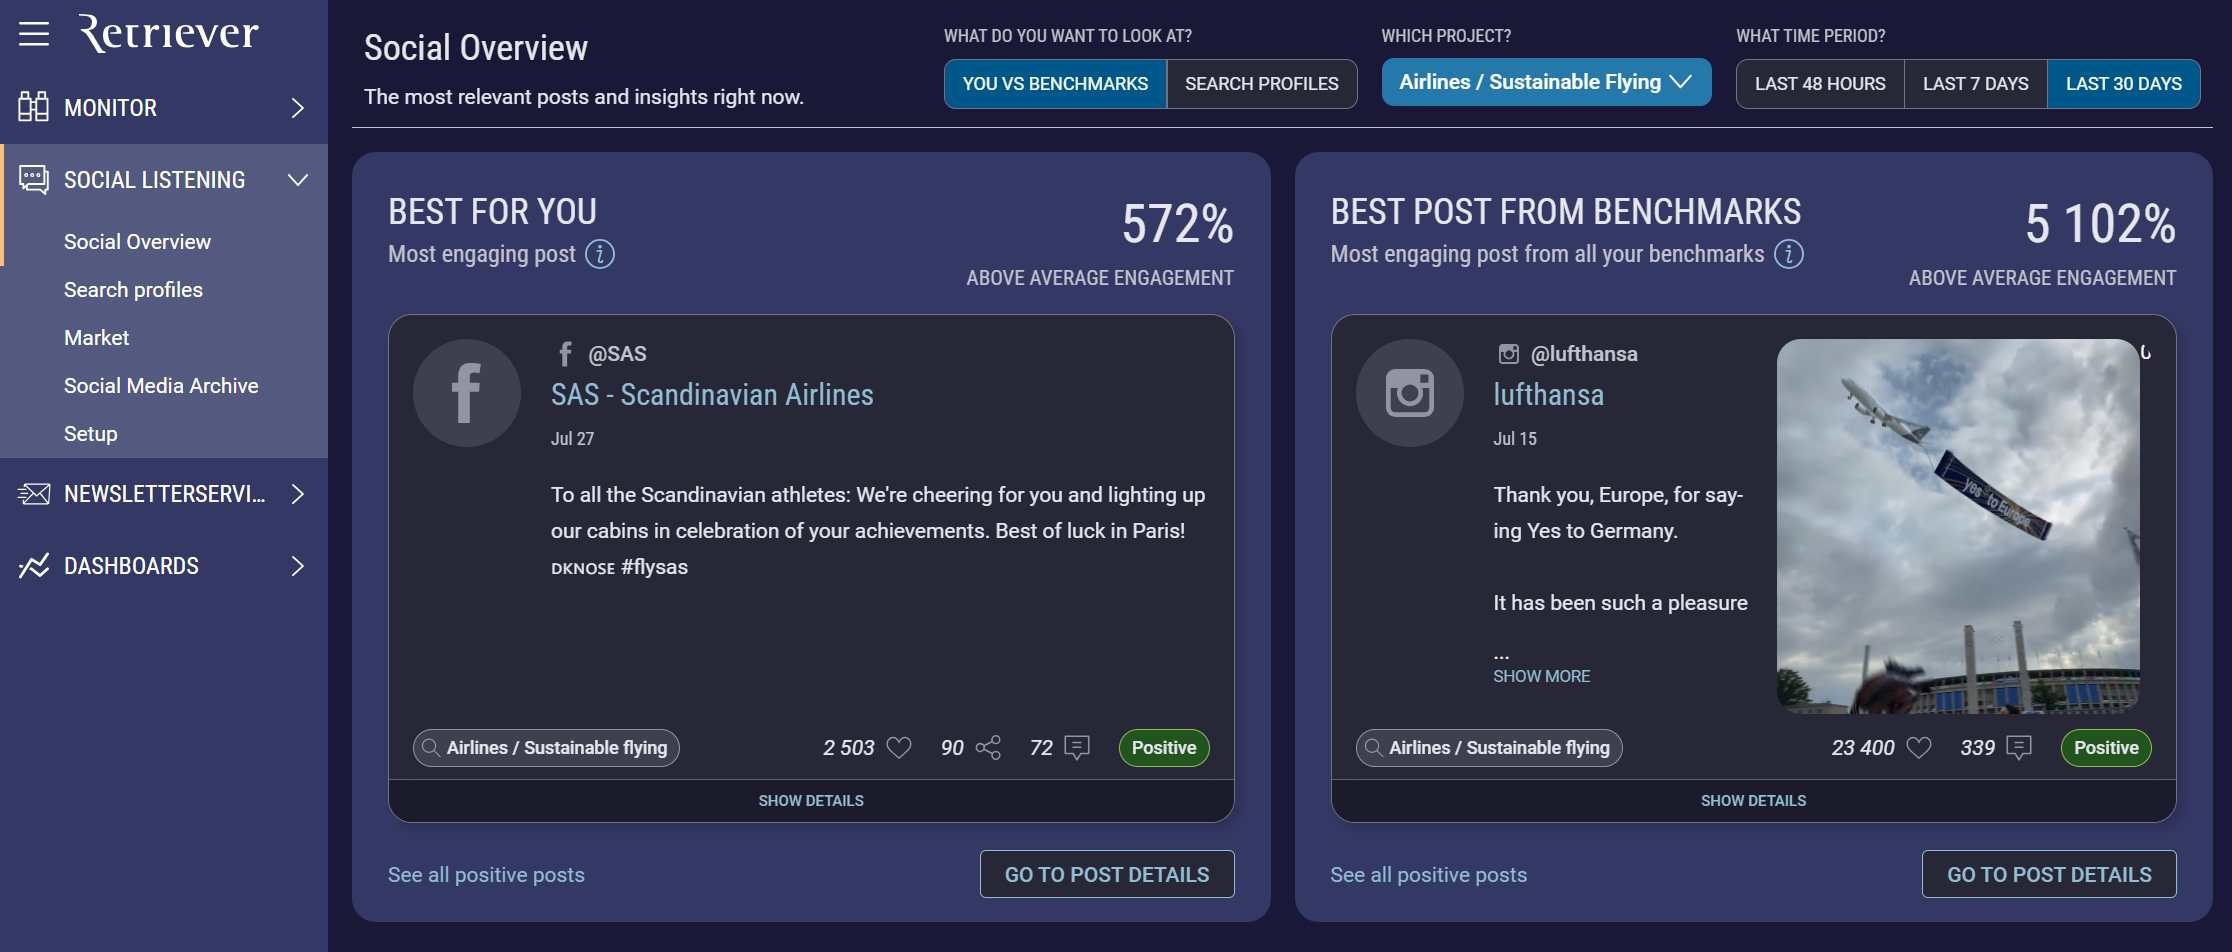The image size is (2232, 952).
Task: Select LAST 7 DAYS time period
Action: pyautogui.click(x=1975, y=84)
